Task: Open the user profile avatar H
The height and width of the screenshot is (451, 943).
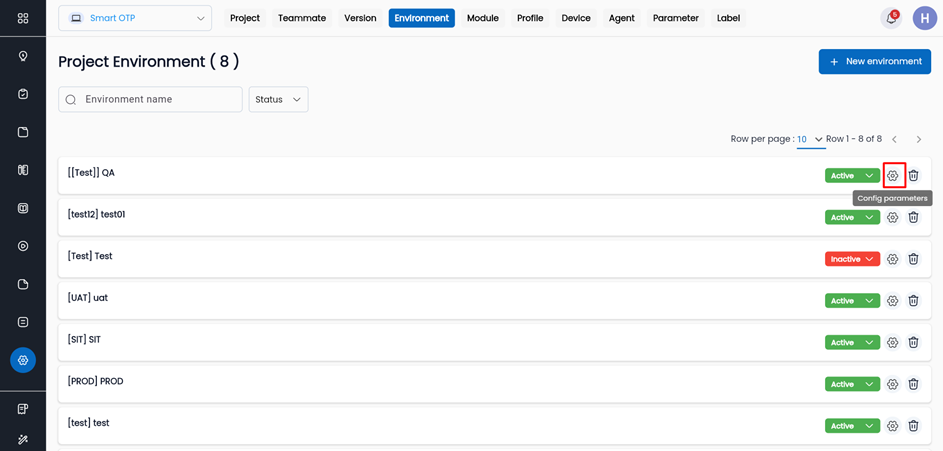Action: (925, 19)
